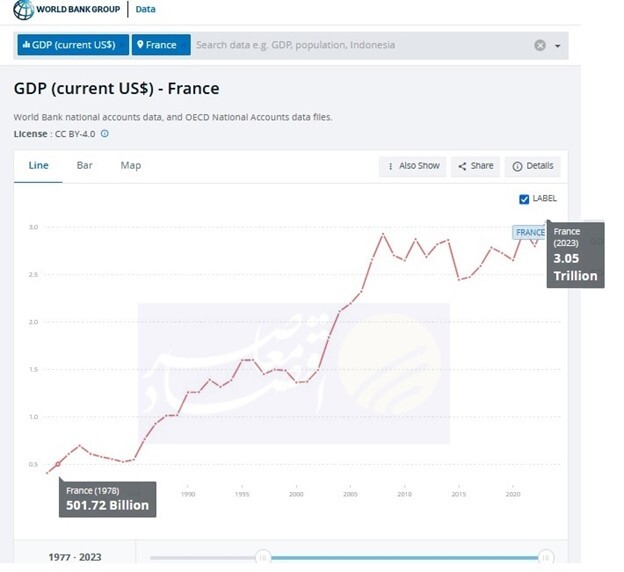This screenshot has height=572, width=624.
Task: Expand the search bar dropdown arrow
Action: pyautogui.click(x=558, y=46)
